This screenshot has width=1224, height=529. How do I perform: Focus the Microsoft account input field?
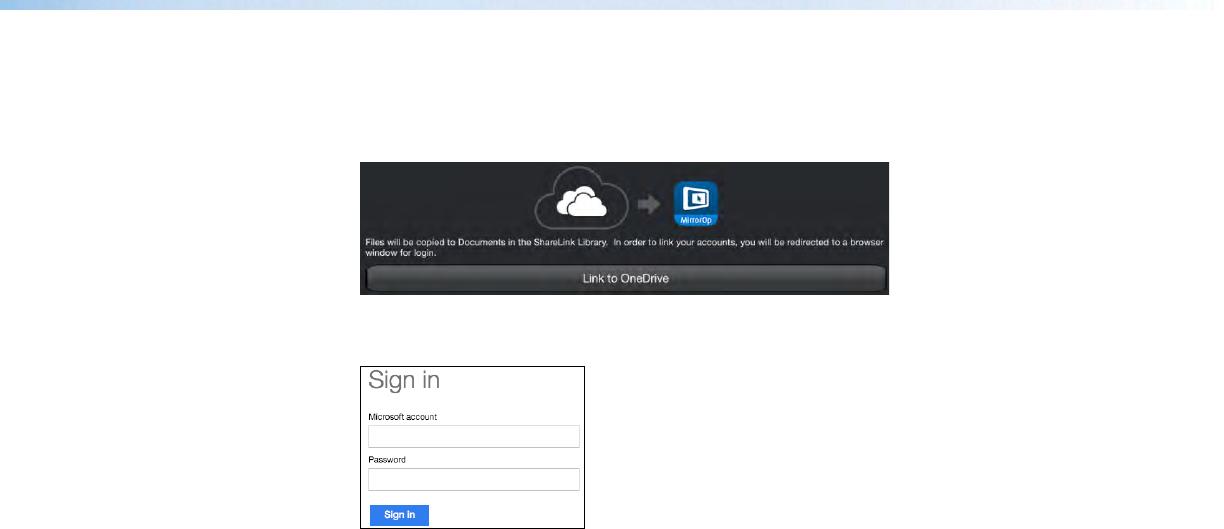tap(474, 436)
